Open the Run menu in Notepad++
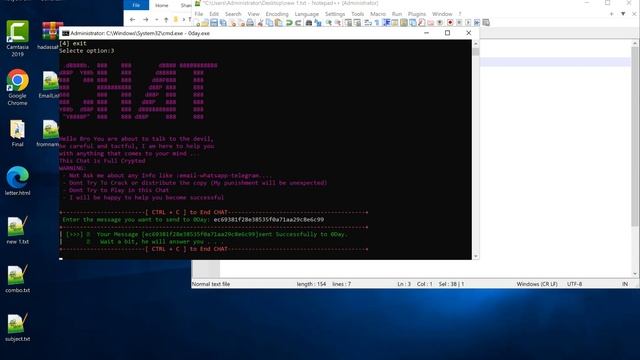 [397, 14]
